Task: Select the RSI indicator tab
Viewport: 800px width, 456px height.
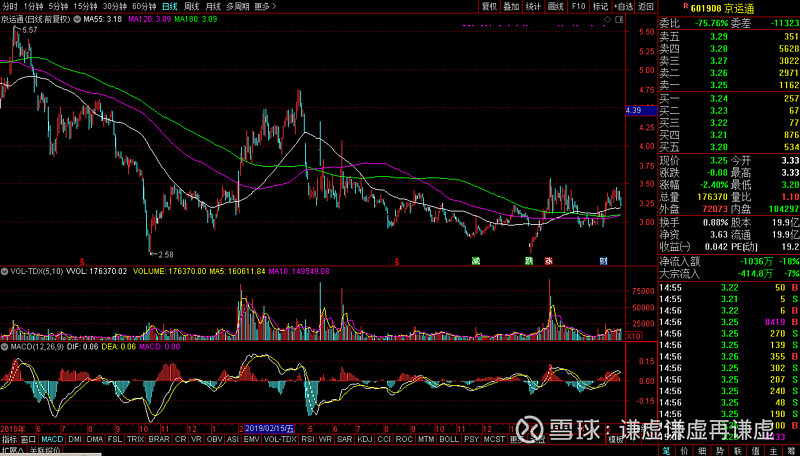Action: coord(308,439)
